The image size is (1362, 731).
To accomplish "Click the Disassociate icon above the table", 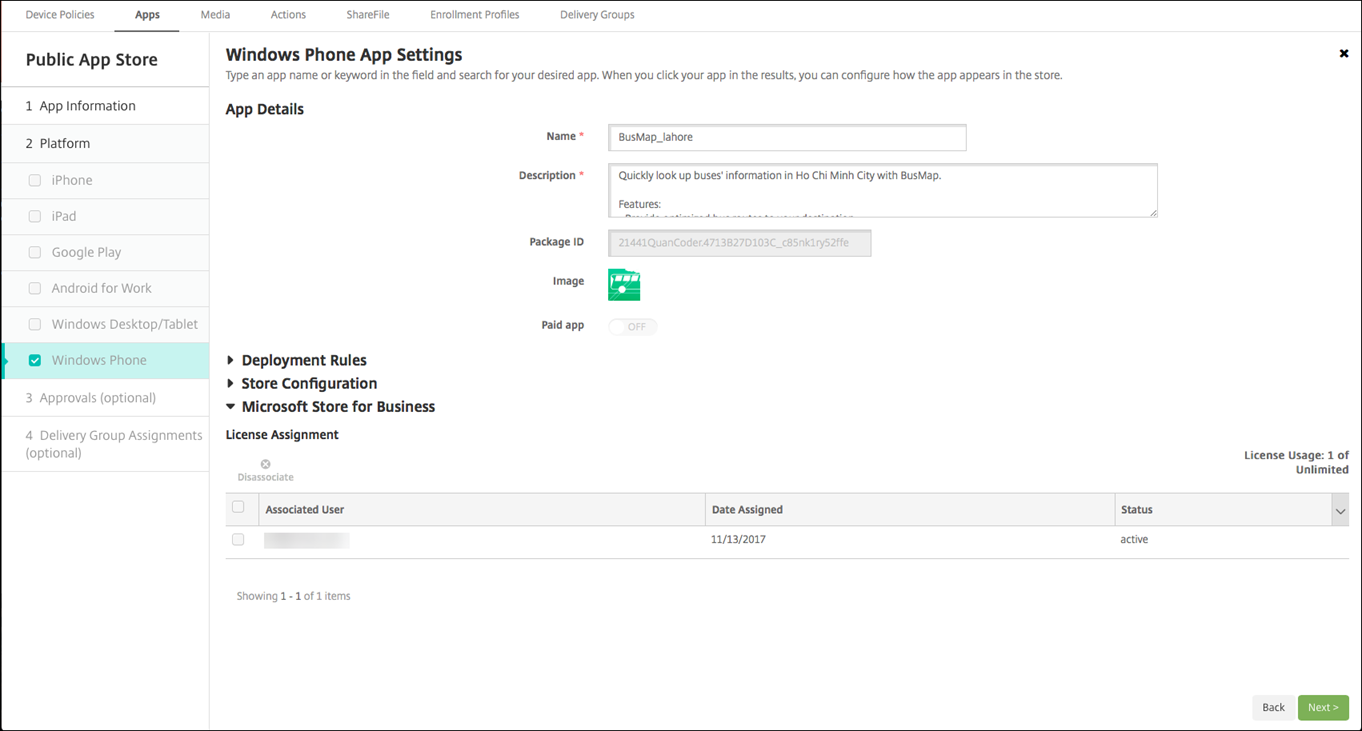I will pos(265,465).
